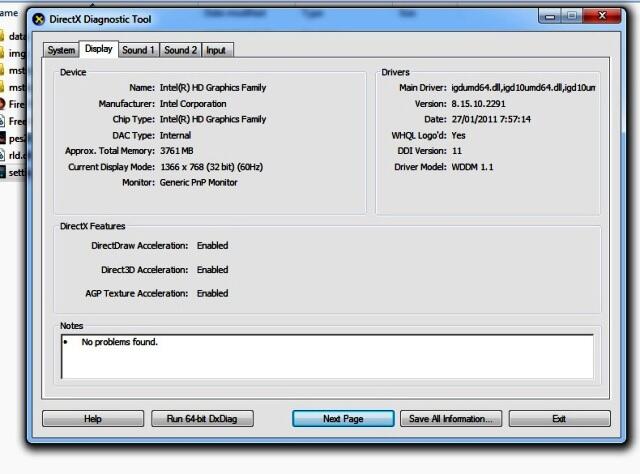Click driver date '27/01/2011 7:57:14'
This screenshot has height=474, width=640.
[491, 119]
